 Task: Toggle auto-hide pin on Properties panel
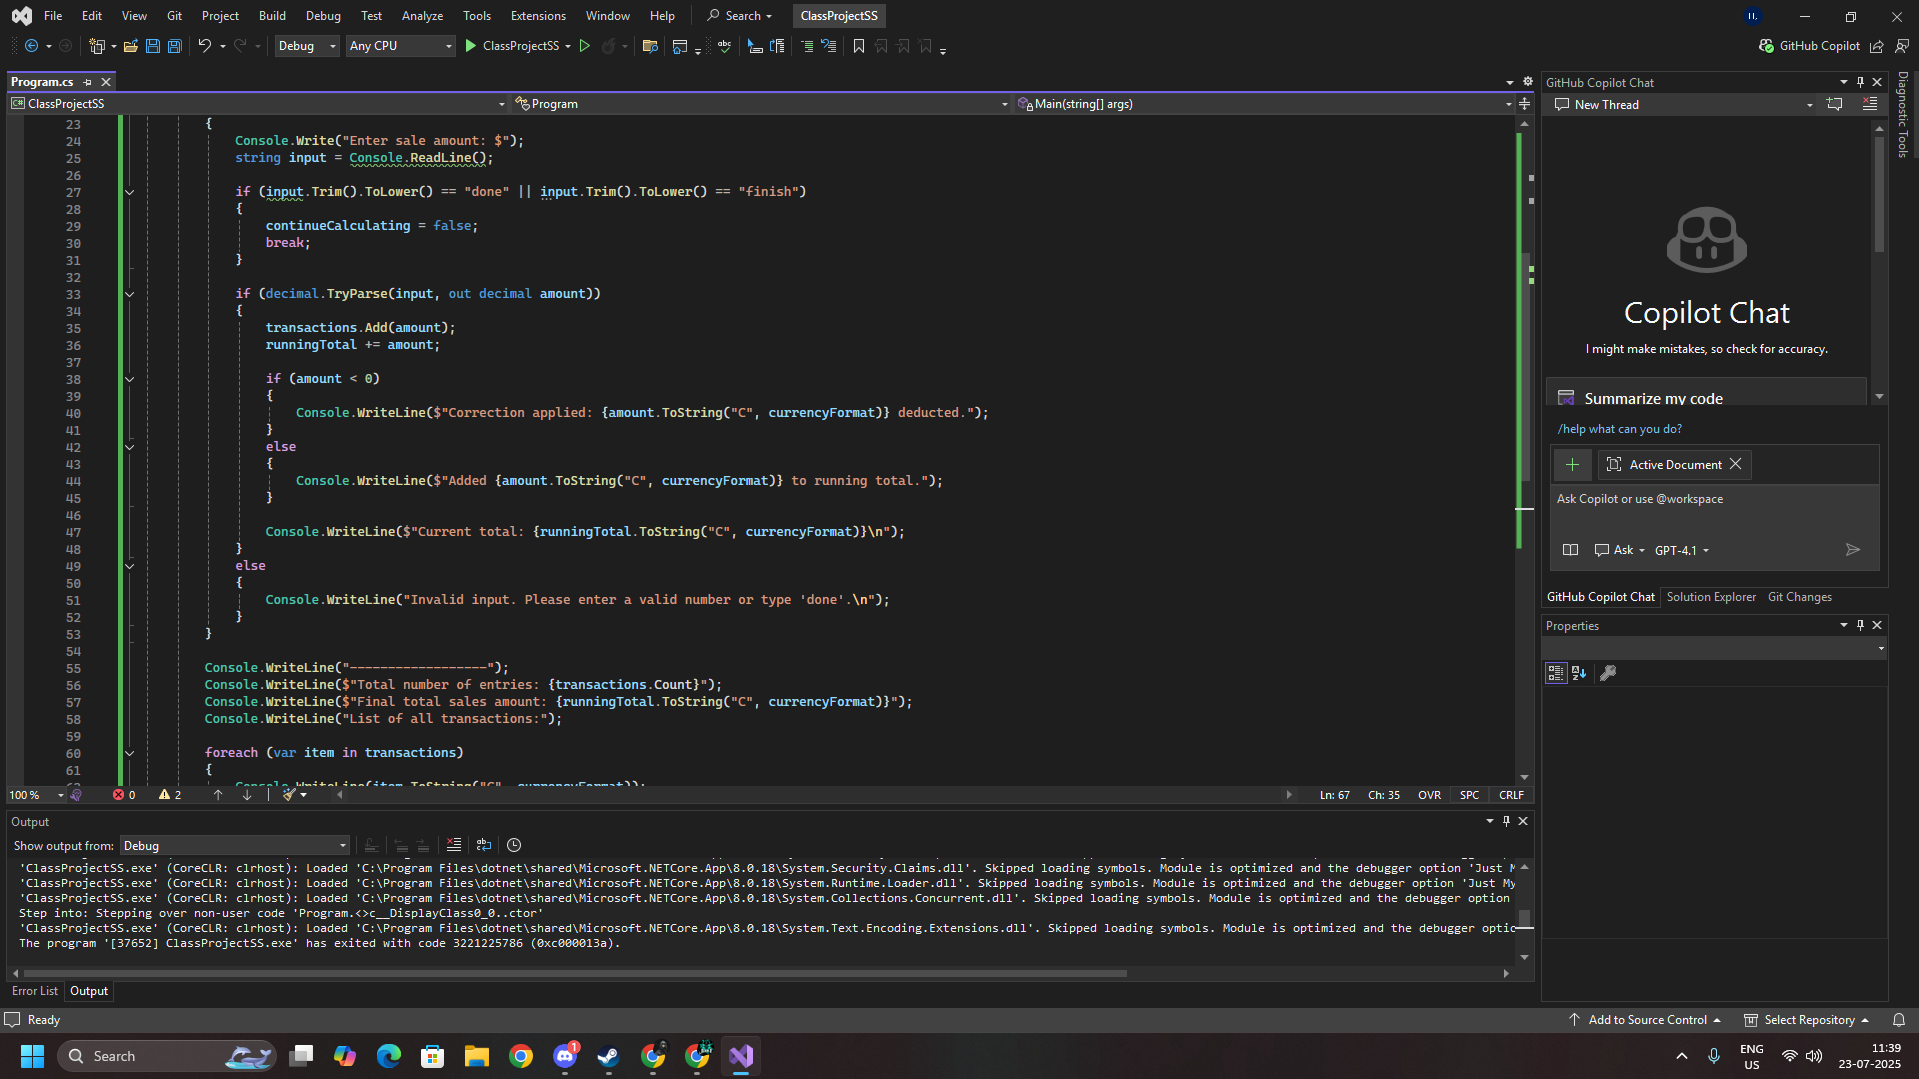1860,625
